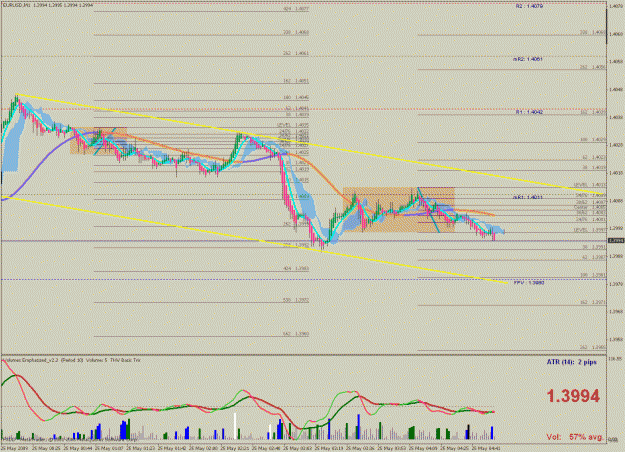Click the mR1: 1.4011 pivot label
Screen dimensions: 625x452
[528, 197]
